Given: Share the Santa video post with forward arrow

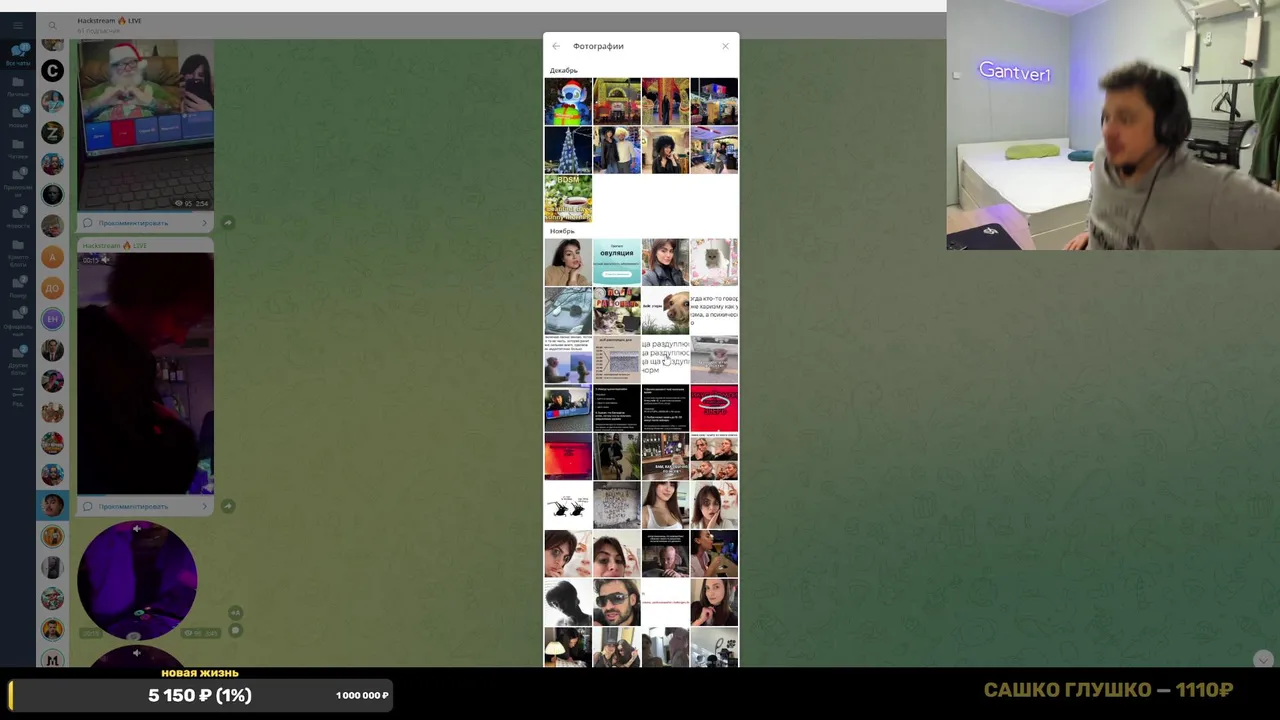Looking at the screenshot, I should point(228,223).
